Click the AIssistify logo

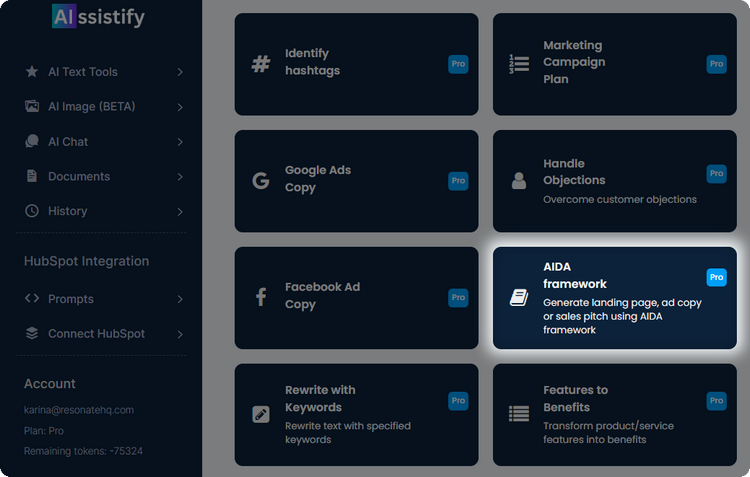coord(98,17)
